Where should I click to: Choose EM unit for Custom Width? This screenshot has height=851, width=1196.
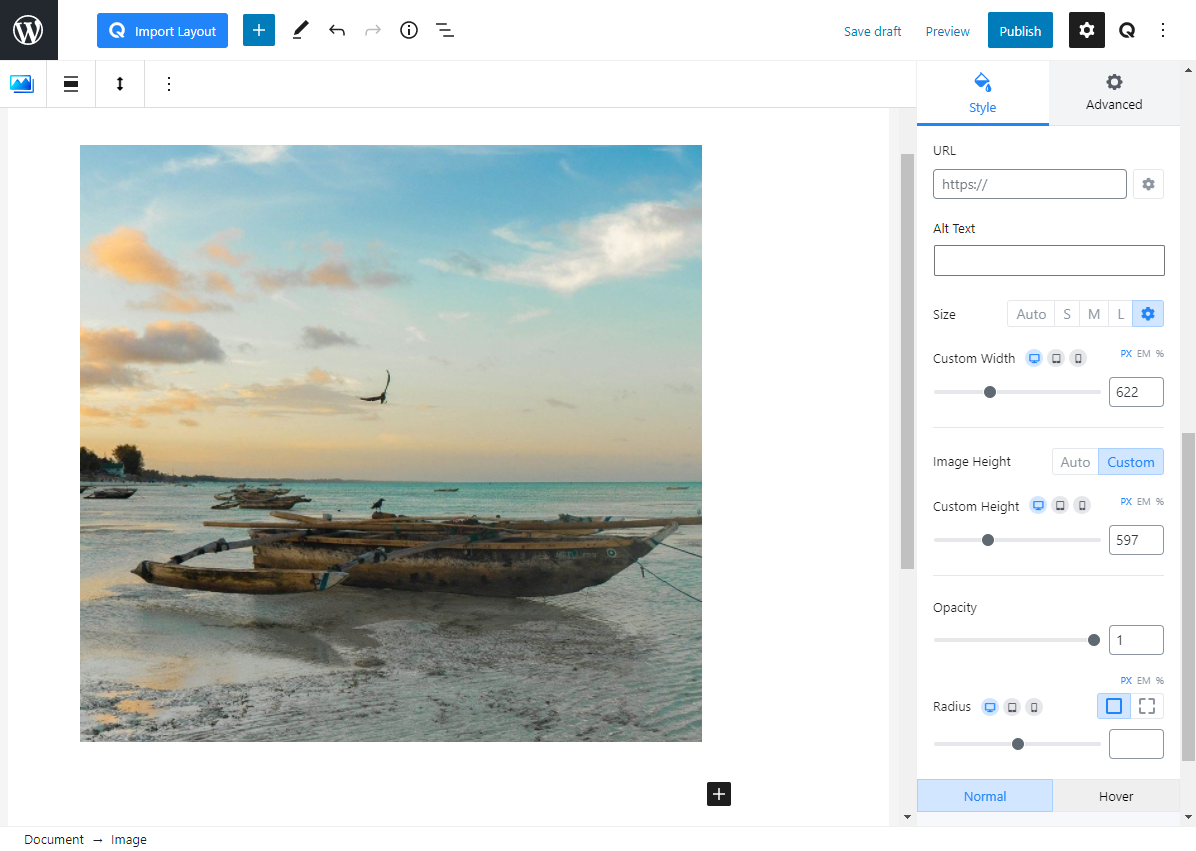1143,354
